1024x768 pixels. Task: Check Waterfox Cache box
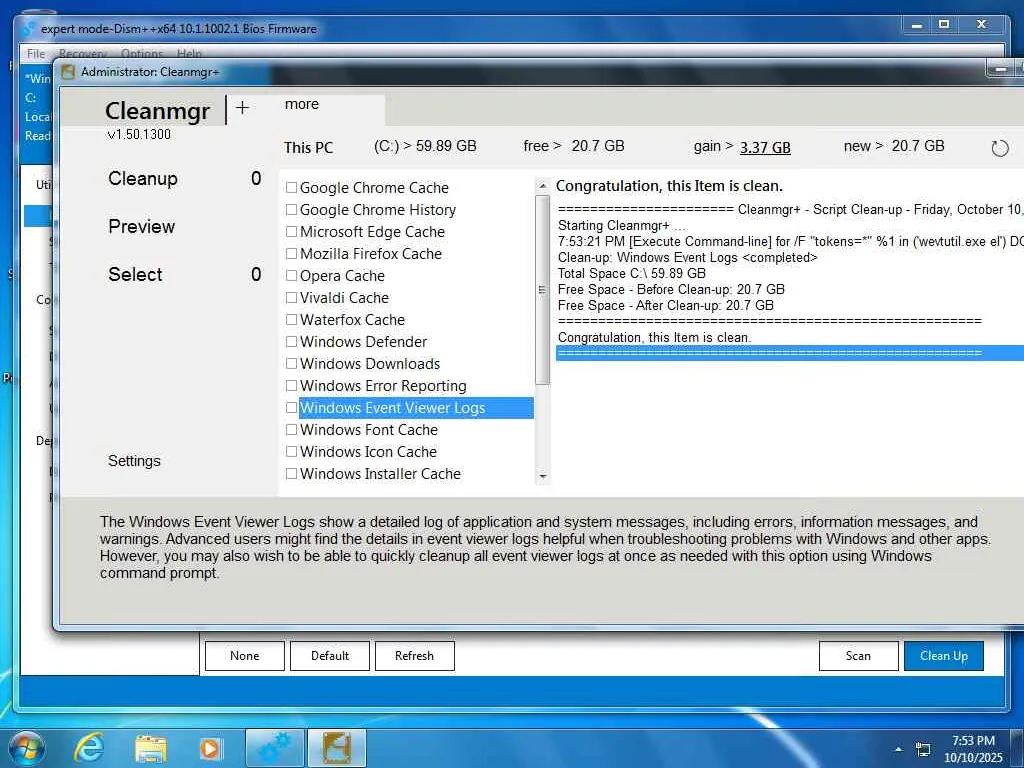[x=291, y=319]
